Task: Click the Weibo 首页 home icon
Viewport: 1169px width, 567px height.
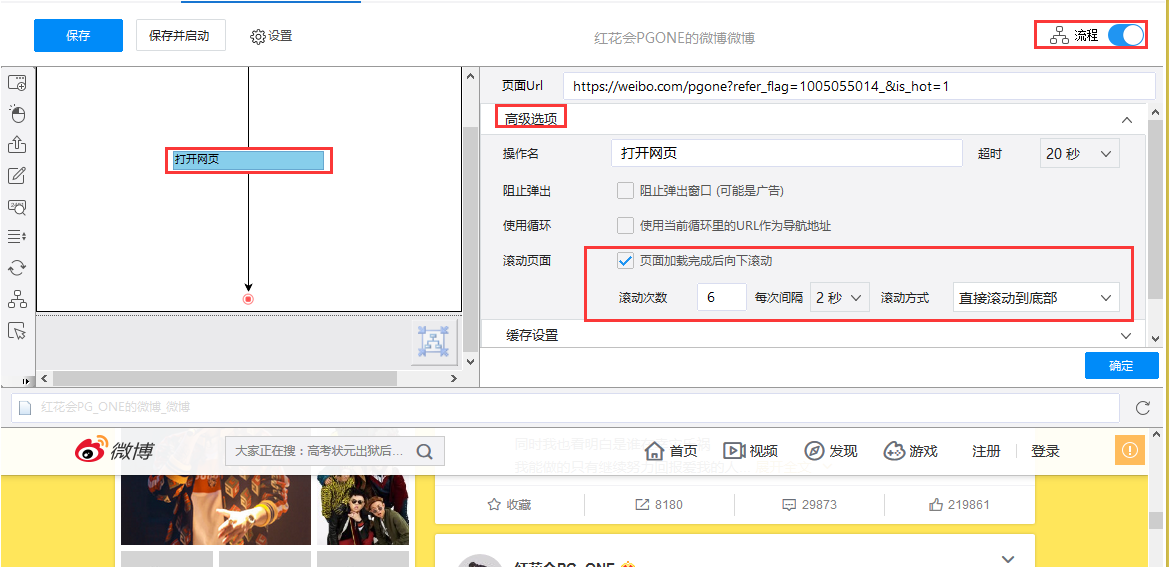Action: [x=654, y=451]
